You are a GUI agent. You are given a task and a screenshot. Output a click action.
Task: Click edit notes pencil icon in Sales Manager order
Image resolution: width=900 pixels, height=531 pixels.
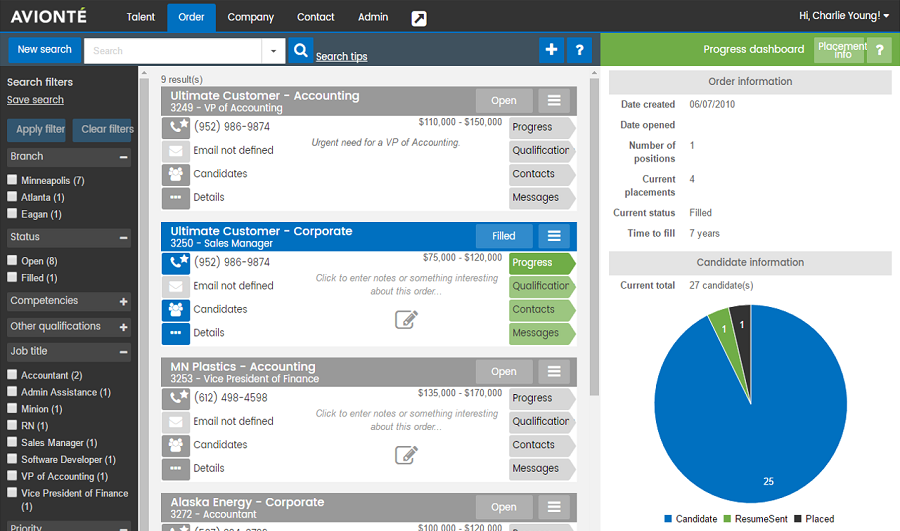click(406, 319)
